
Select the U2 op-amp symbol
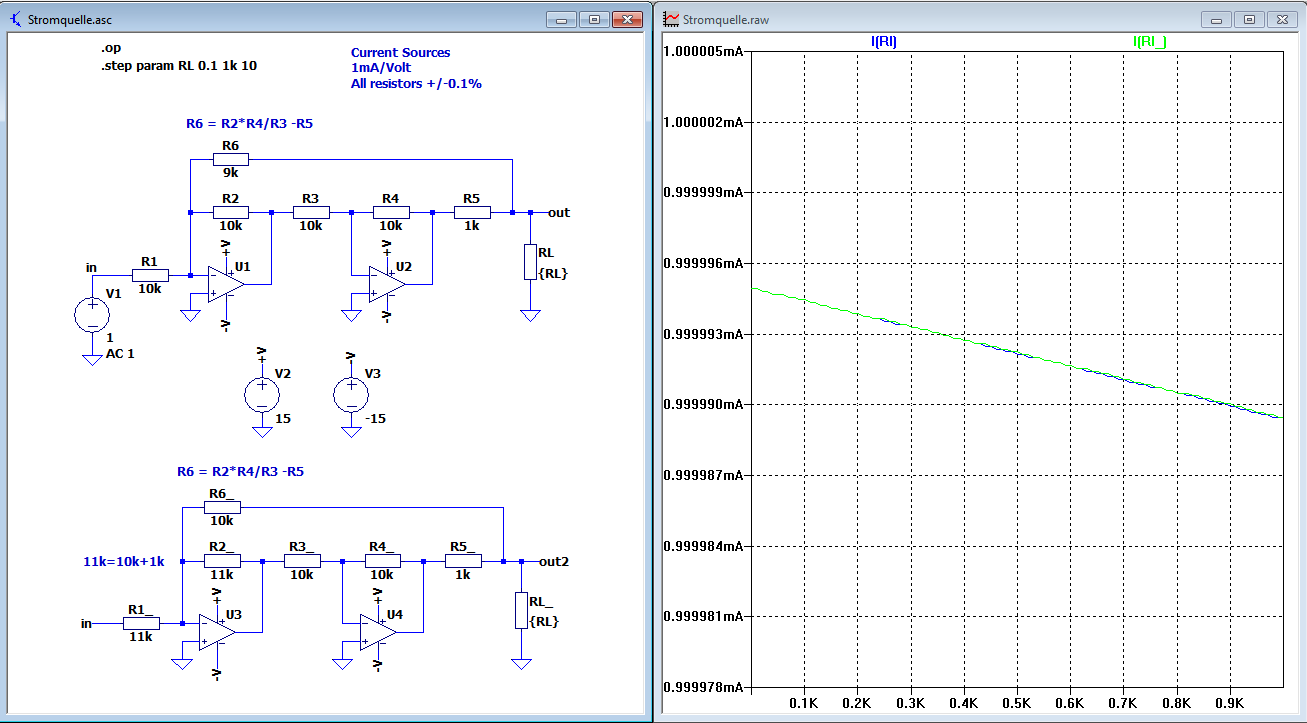click(386, 283)
